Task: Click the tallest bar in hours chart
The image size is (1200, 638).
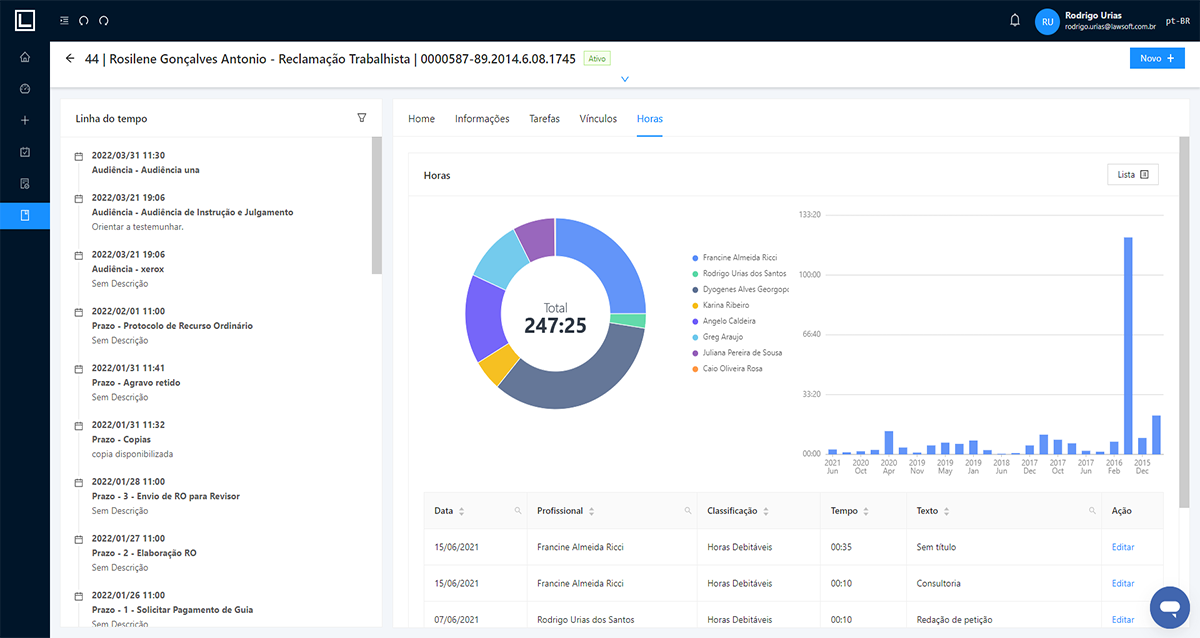Action: (x=1128, y=345)
